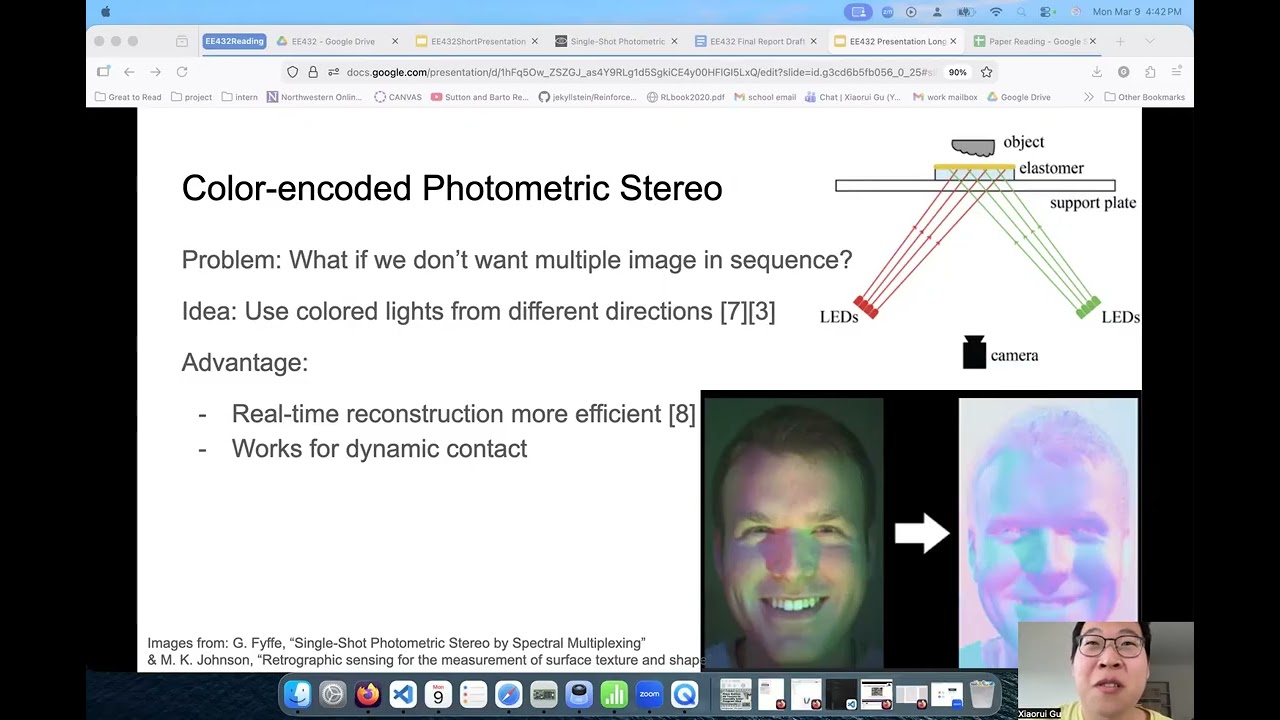
Task: Click the shield tracking protection icon
Action: (x=292, y=72)
